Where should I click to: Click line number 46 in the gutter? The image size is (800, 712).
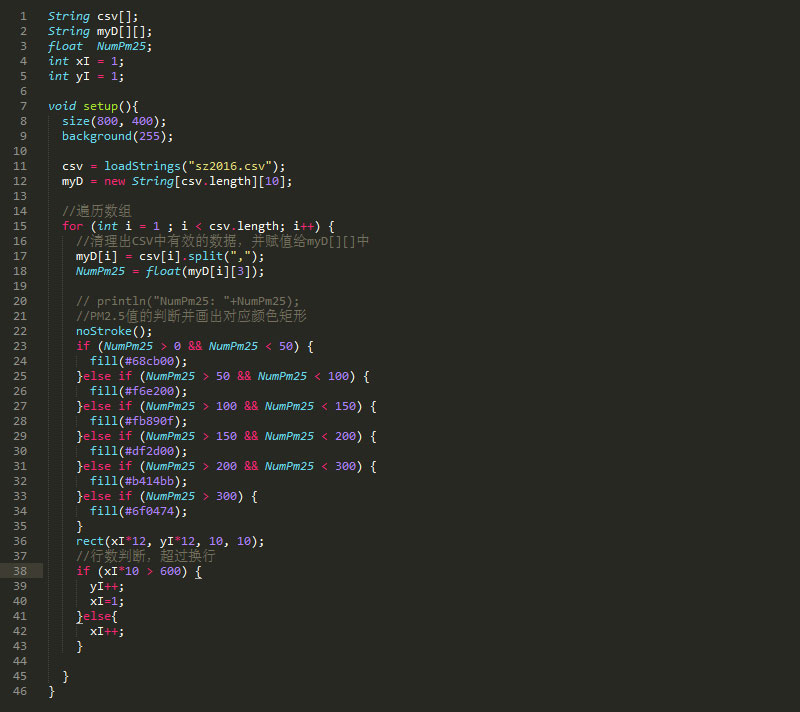pos(20,691)
